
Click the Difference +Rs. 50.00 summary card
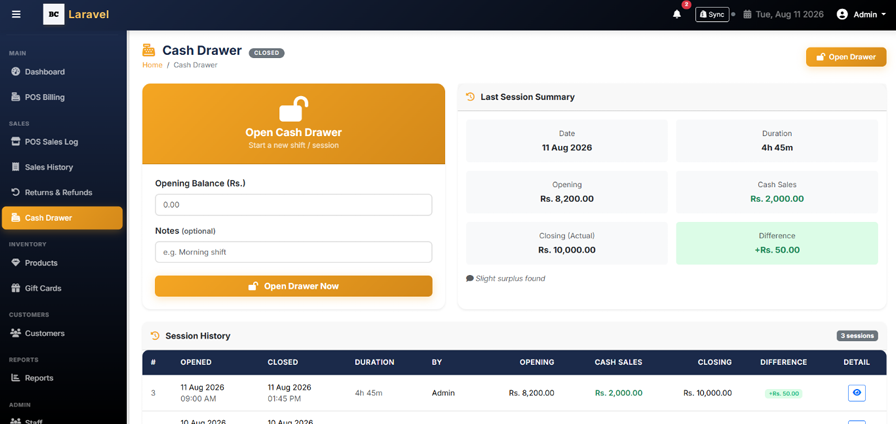777,243
